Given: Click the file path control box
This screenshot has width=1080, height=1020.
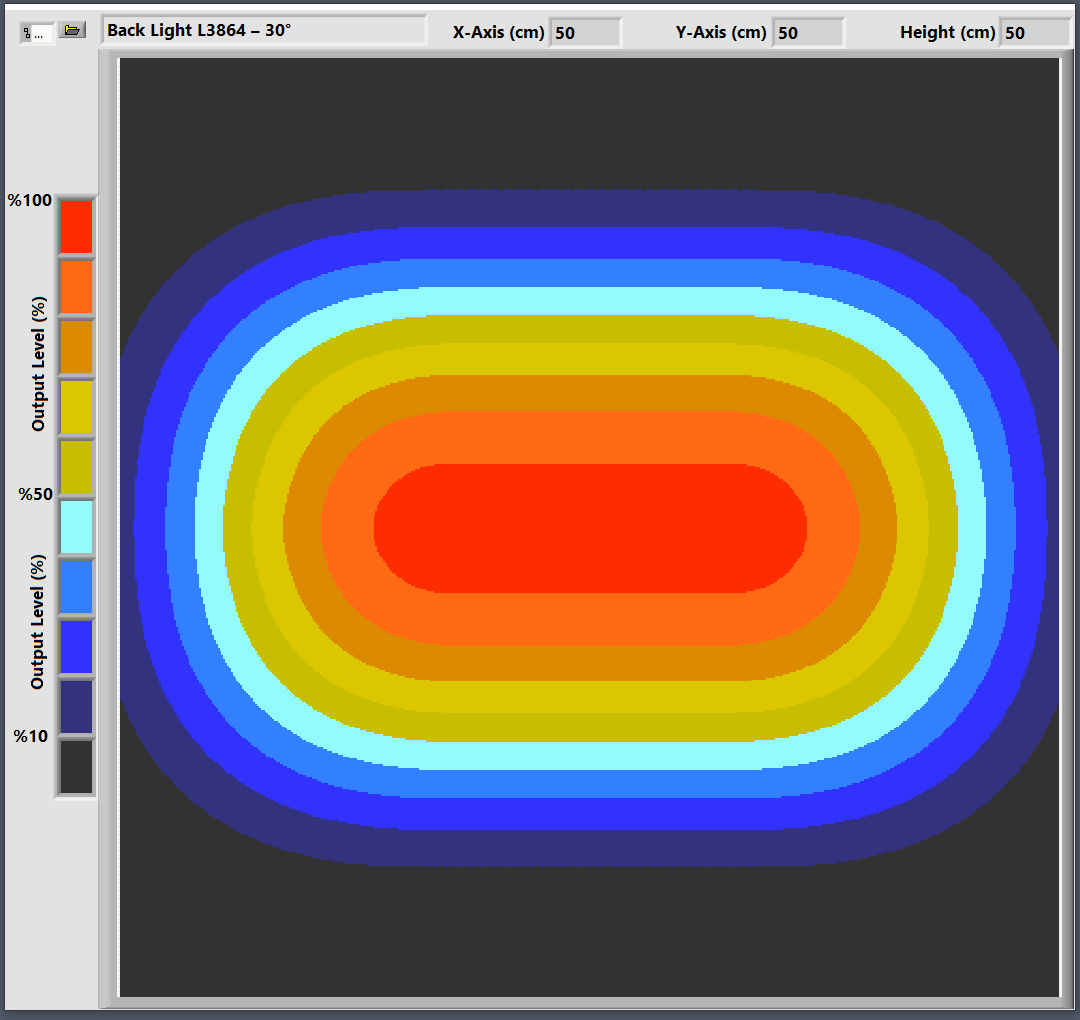Looking at the screenshot, I should pyautogui.click(x=37, y=33).
